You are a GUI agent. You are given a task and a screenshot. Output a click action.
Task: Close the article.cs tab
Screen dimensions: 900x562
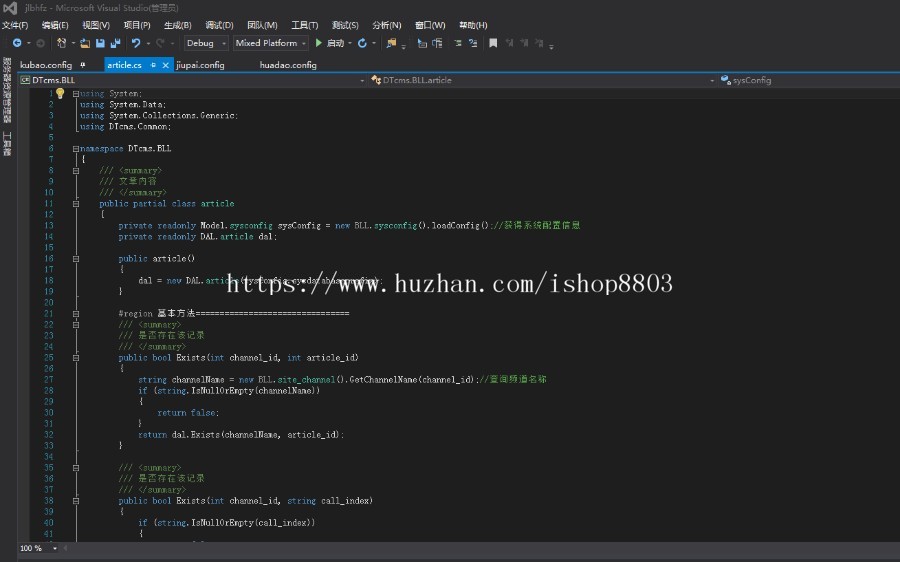tap(165, 65)
